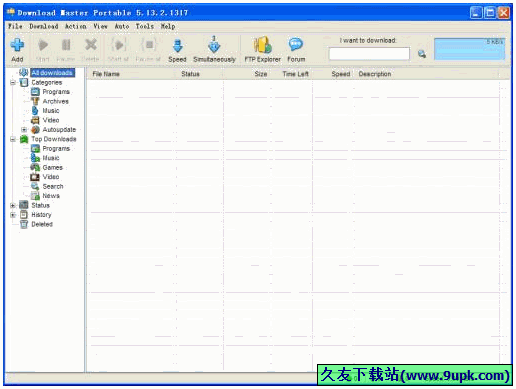Collapse the Top Downloads branch
This screenshot has height=389, width=516.
point(13,139)
